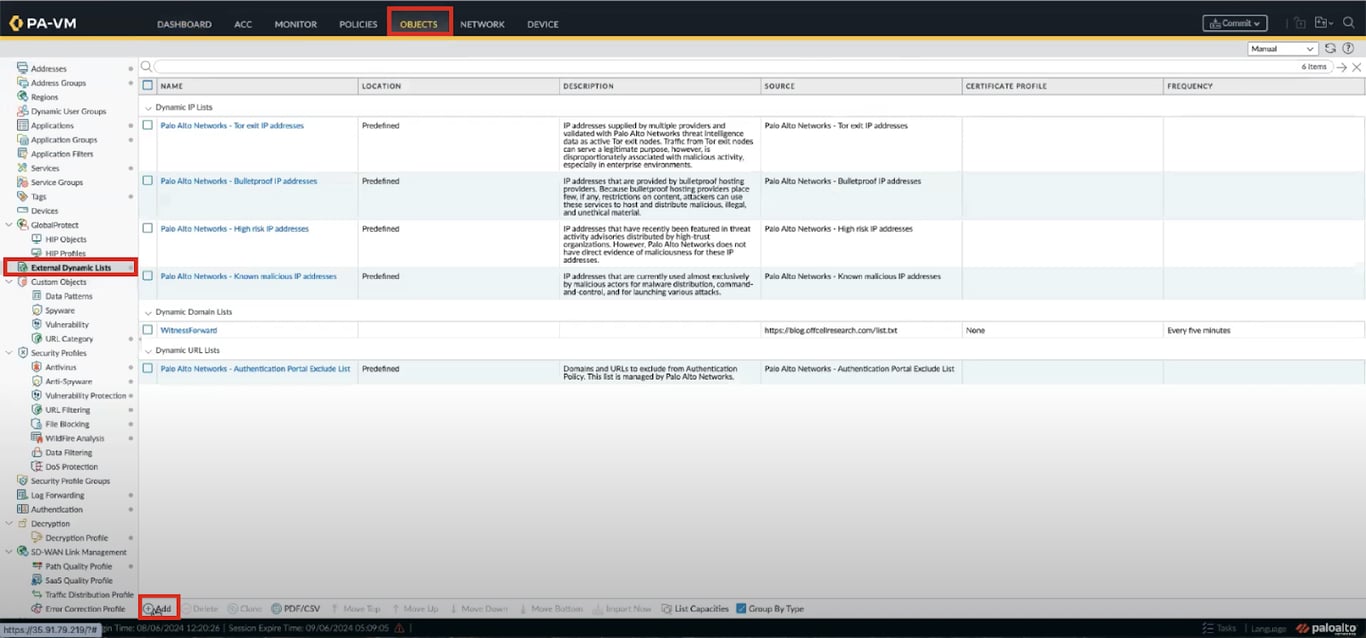Open Palo Alto Networks Tor exit link
The width and height of the screenshot is (1366, 638).
[232, 125]
